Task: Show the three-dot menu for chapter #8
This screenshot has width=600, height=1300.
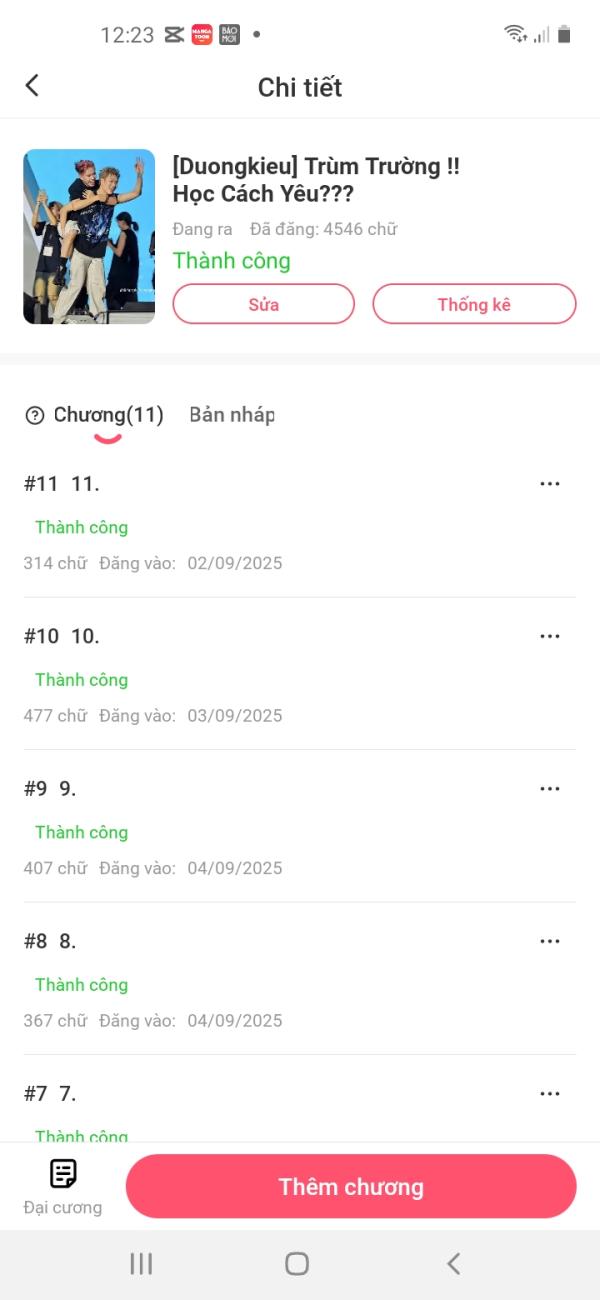Action: point(549,941)
